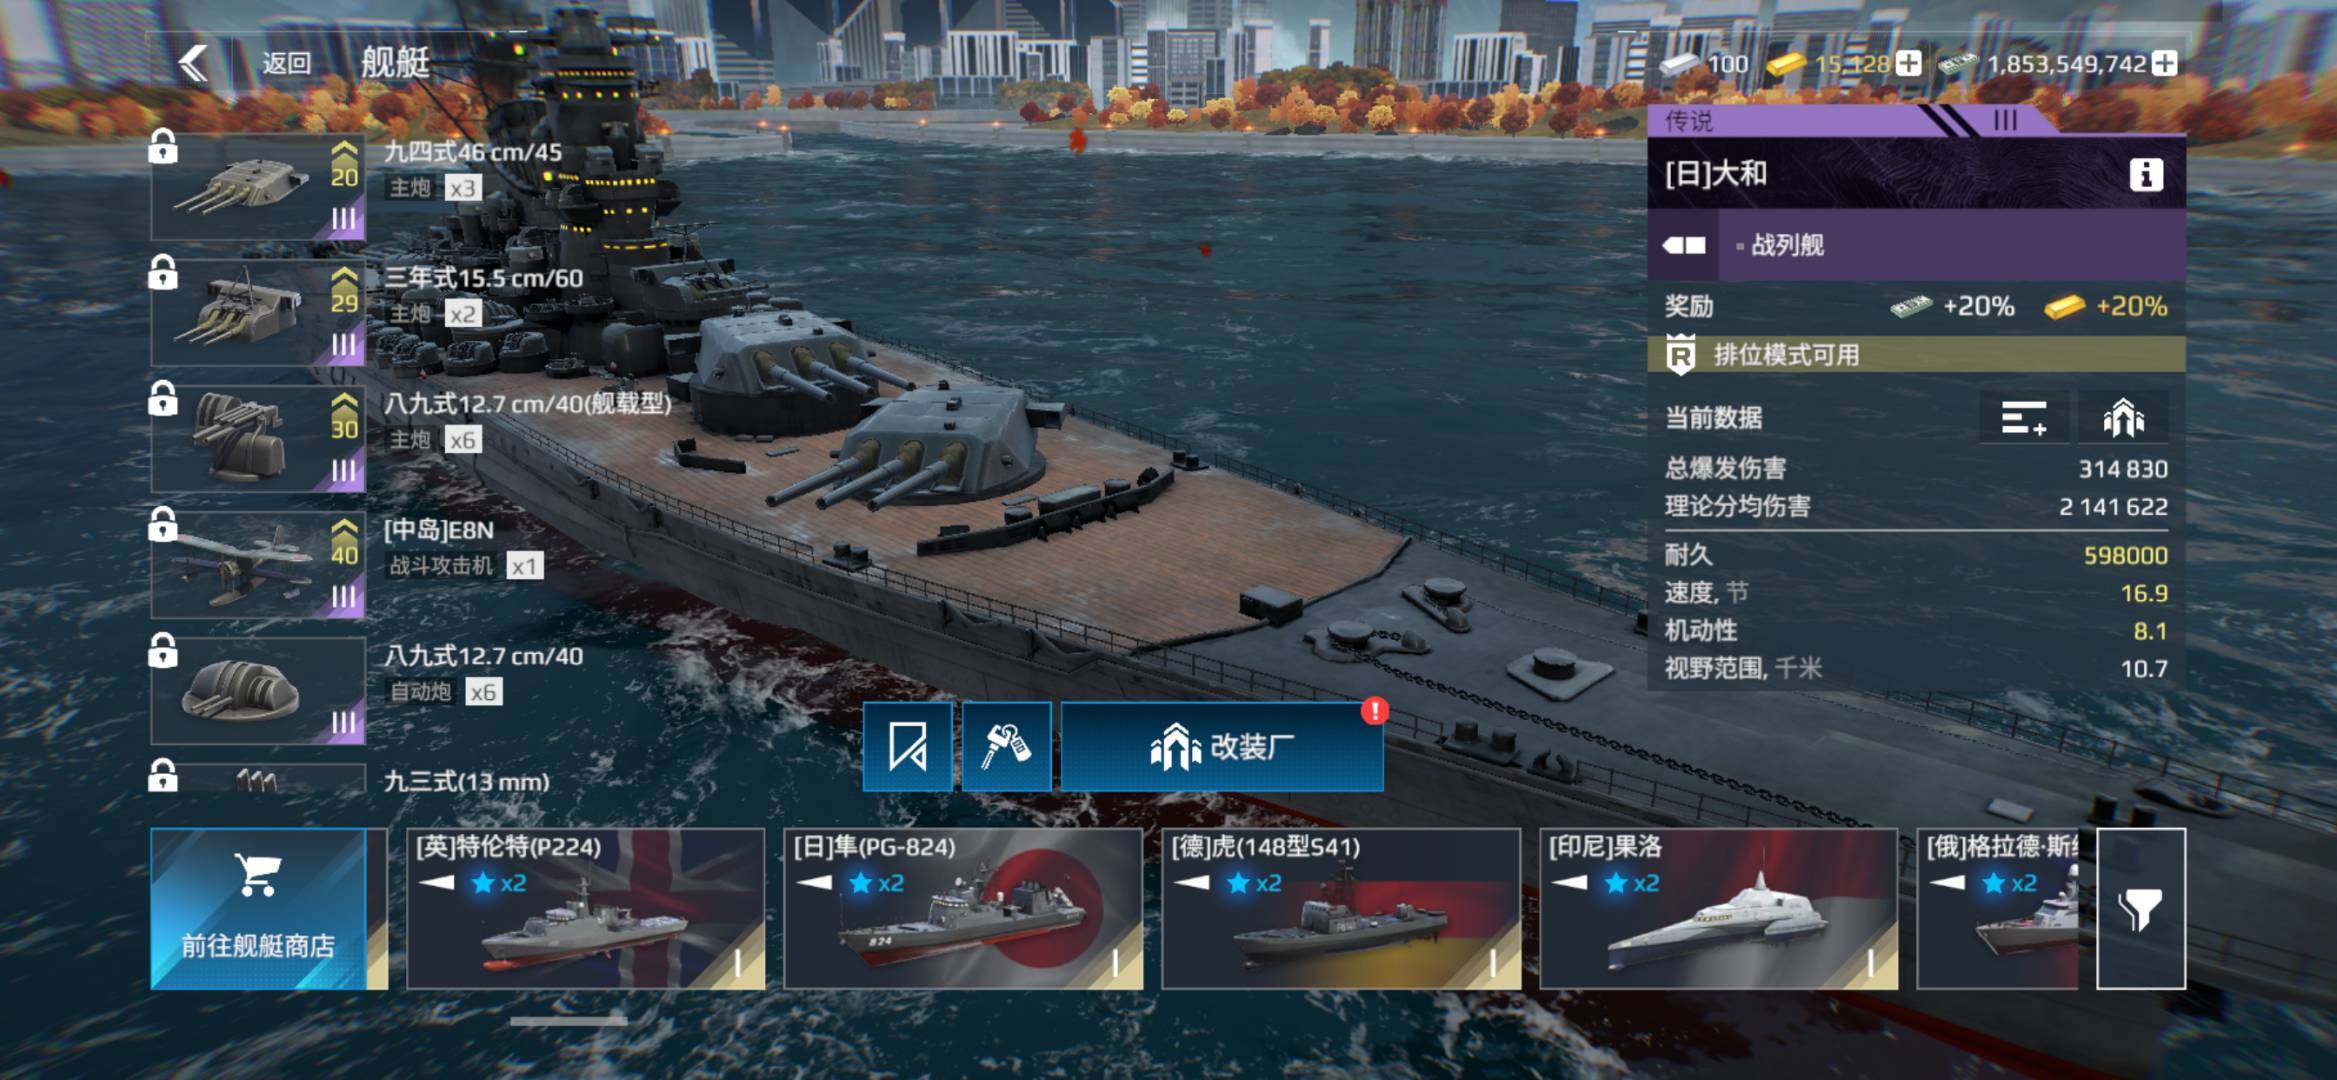Open the 改装厂 refit button
The width and height of the screenshot is (2337, 1080).
pyautogui.click(x=1222, y=746)
